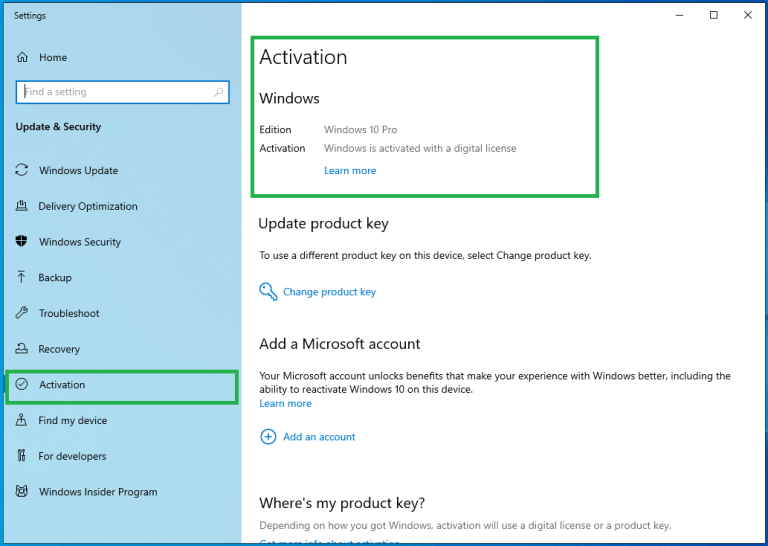
Task: Select Activation in the sidebar
Action: coord(122,387)
